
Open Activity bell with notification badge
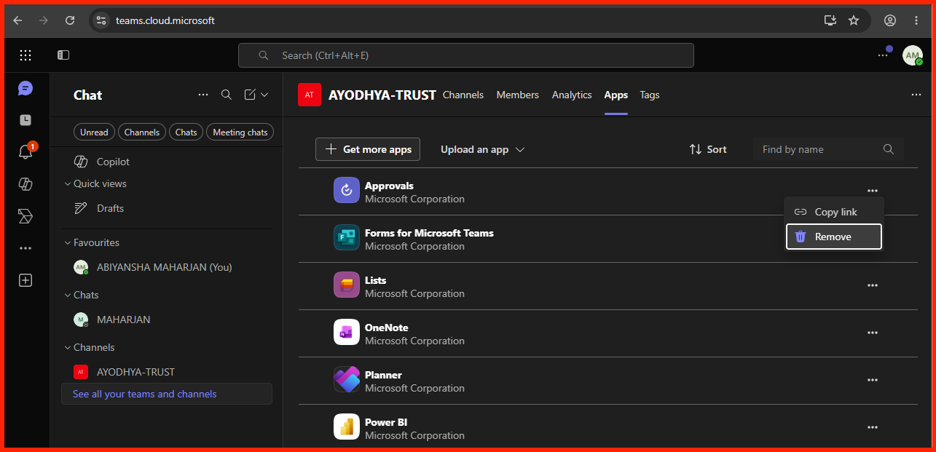click(x=26, y=152)
